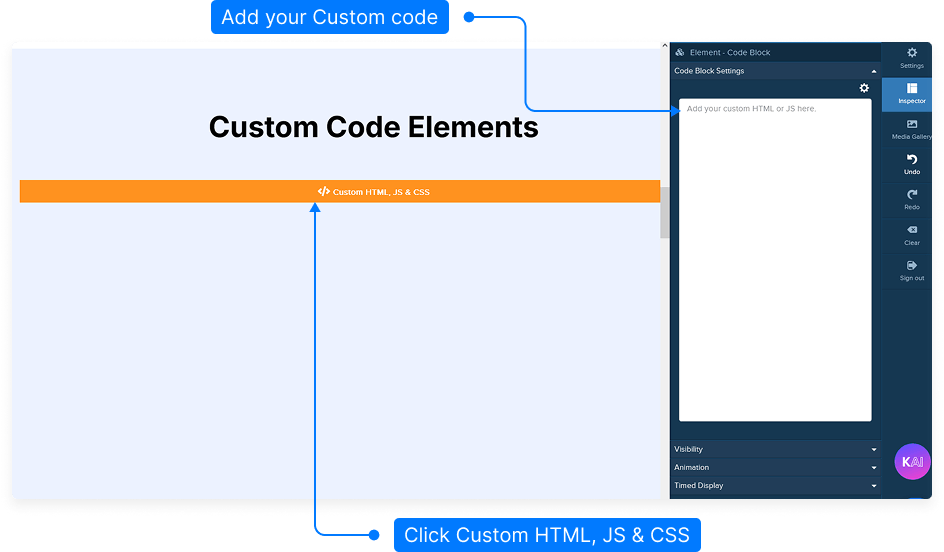Viewport: 944px width, 552px height.
Task: Click the Element Code Block header icon
Action: point(680,52)
